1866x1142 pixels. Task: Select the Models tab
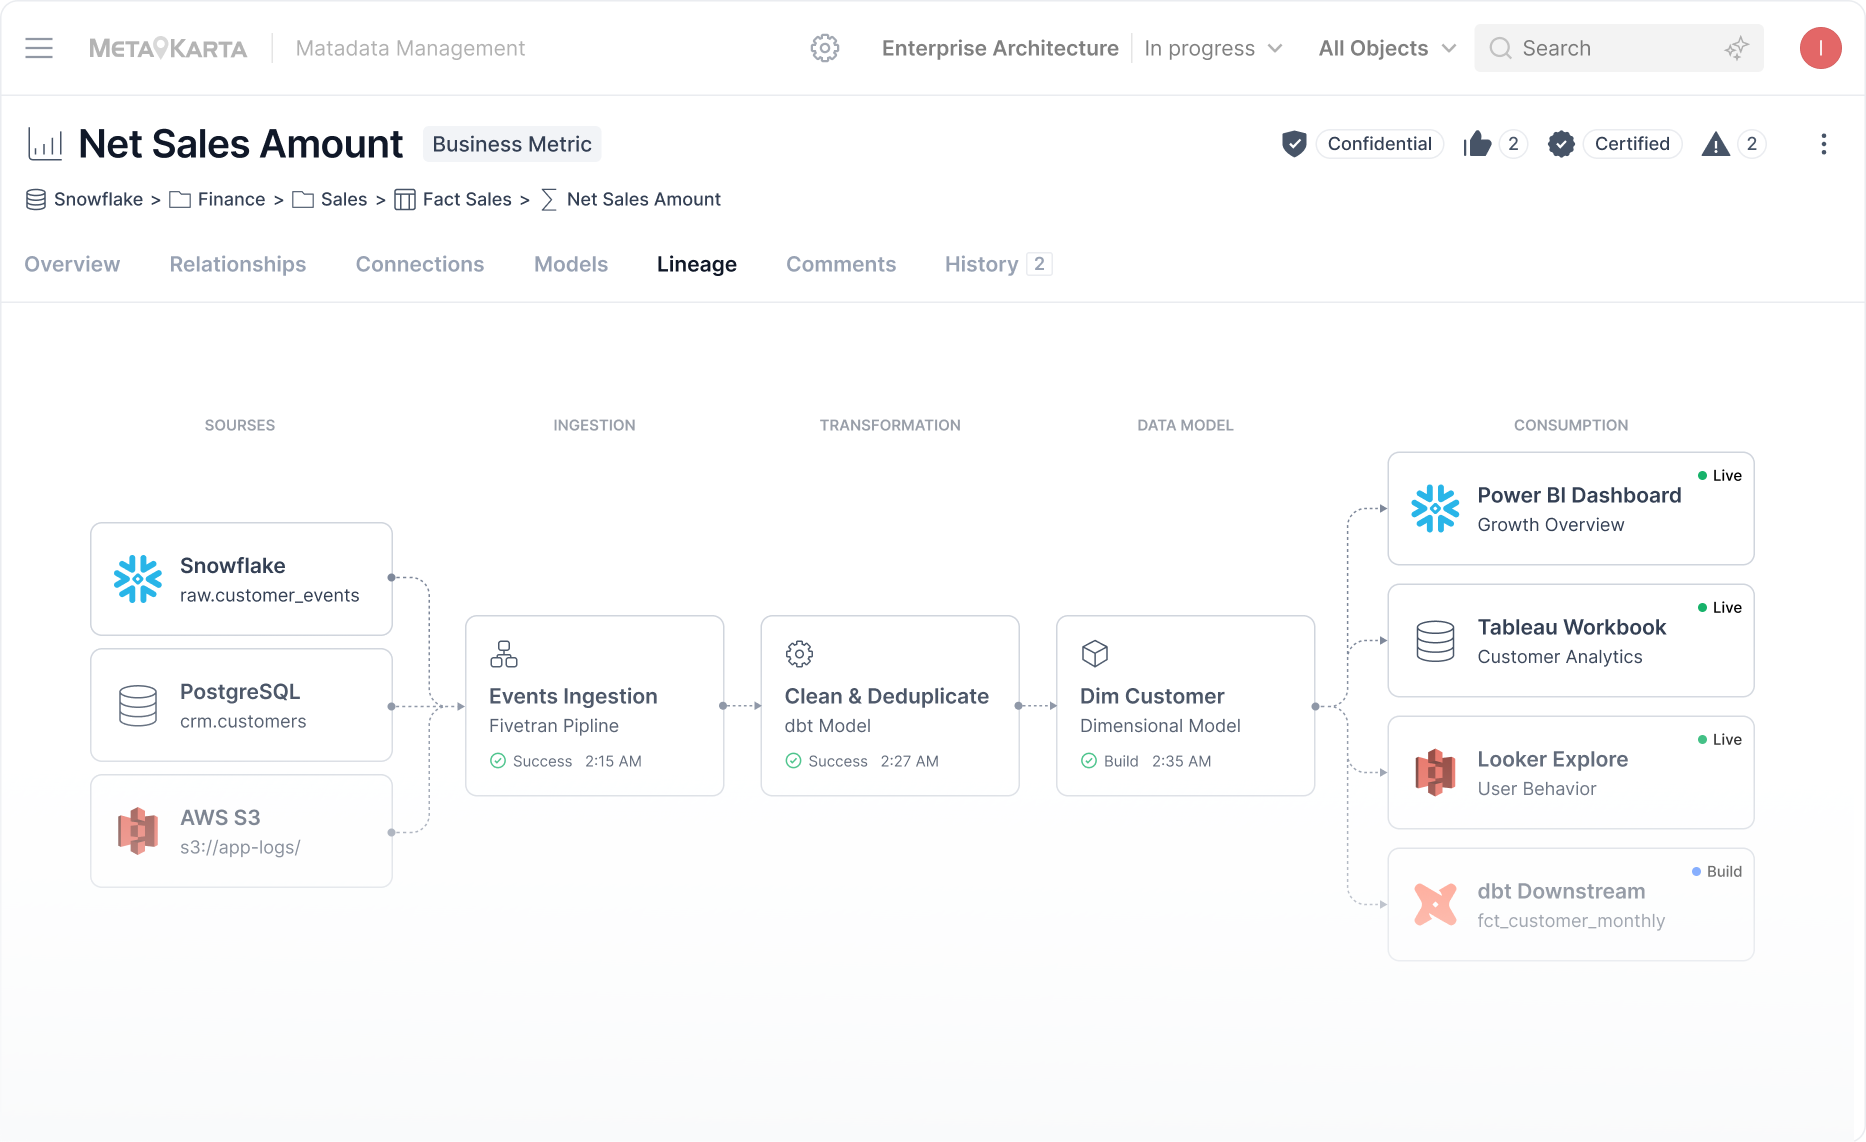click(571, 264)
